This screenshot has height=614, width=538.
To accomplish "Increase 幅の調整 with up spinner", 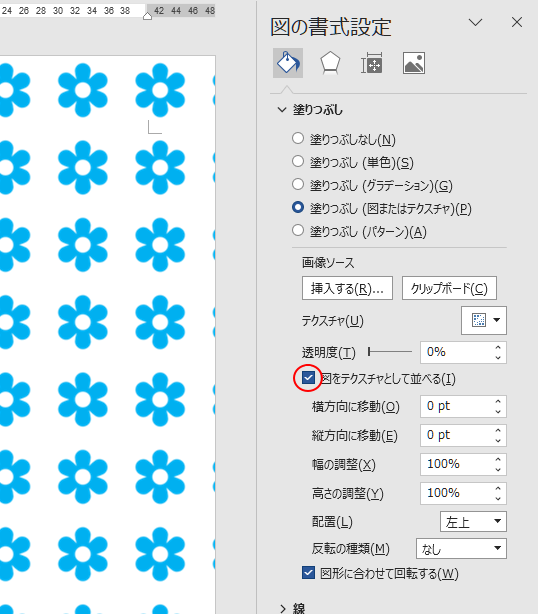I will pyautogui.click(x=498, y=459).
